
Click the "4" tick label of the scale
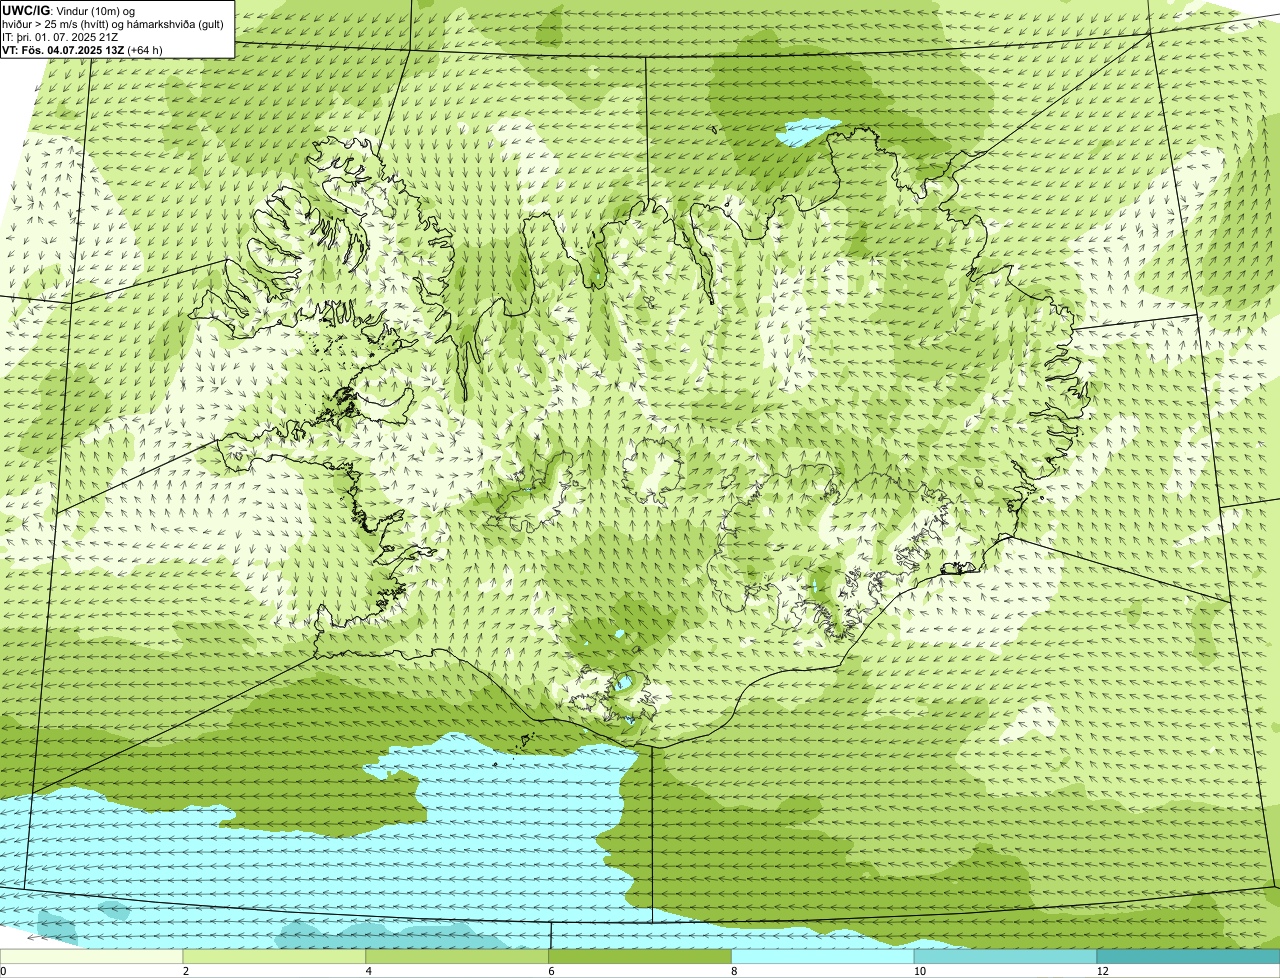(369, 971)
